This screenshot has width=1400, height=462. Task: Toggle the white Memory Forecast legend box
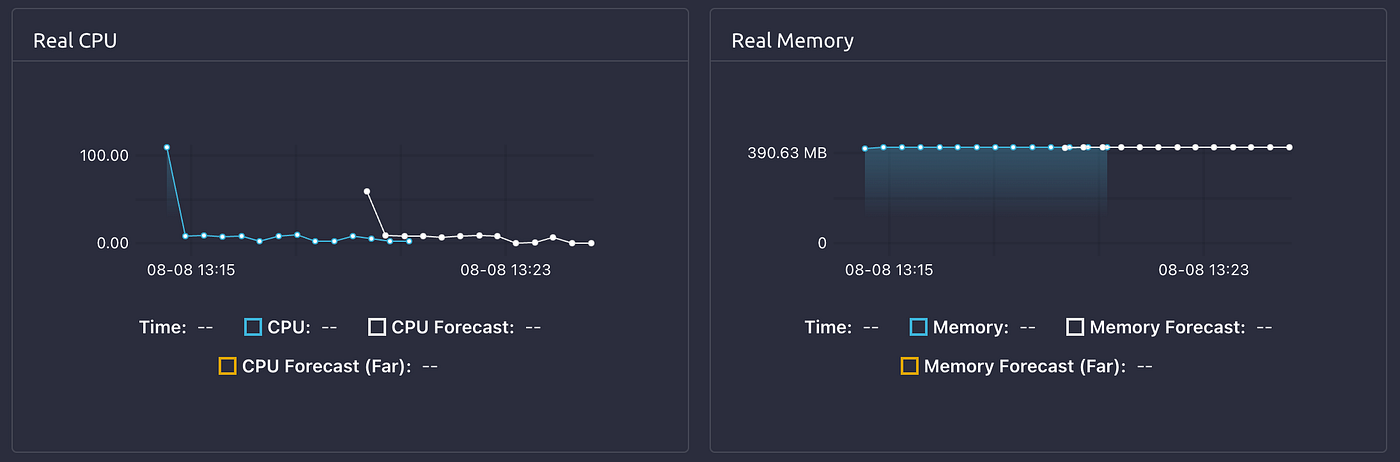pos(1075,327)
